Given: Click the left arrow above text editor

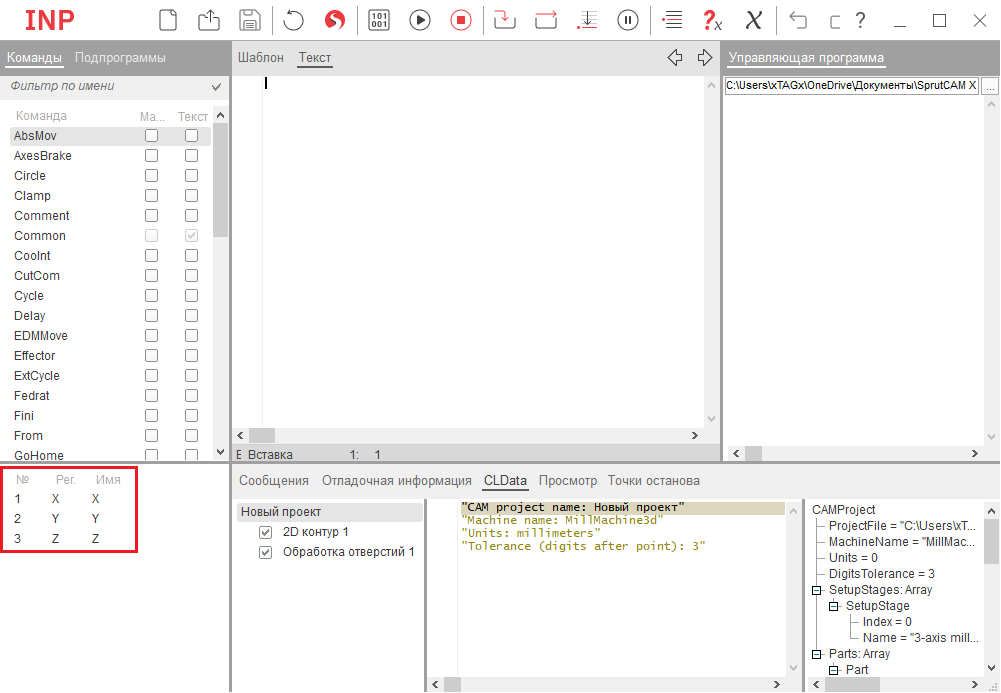Looking at the screenshot, I should tap(675, 58).
